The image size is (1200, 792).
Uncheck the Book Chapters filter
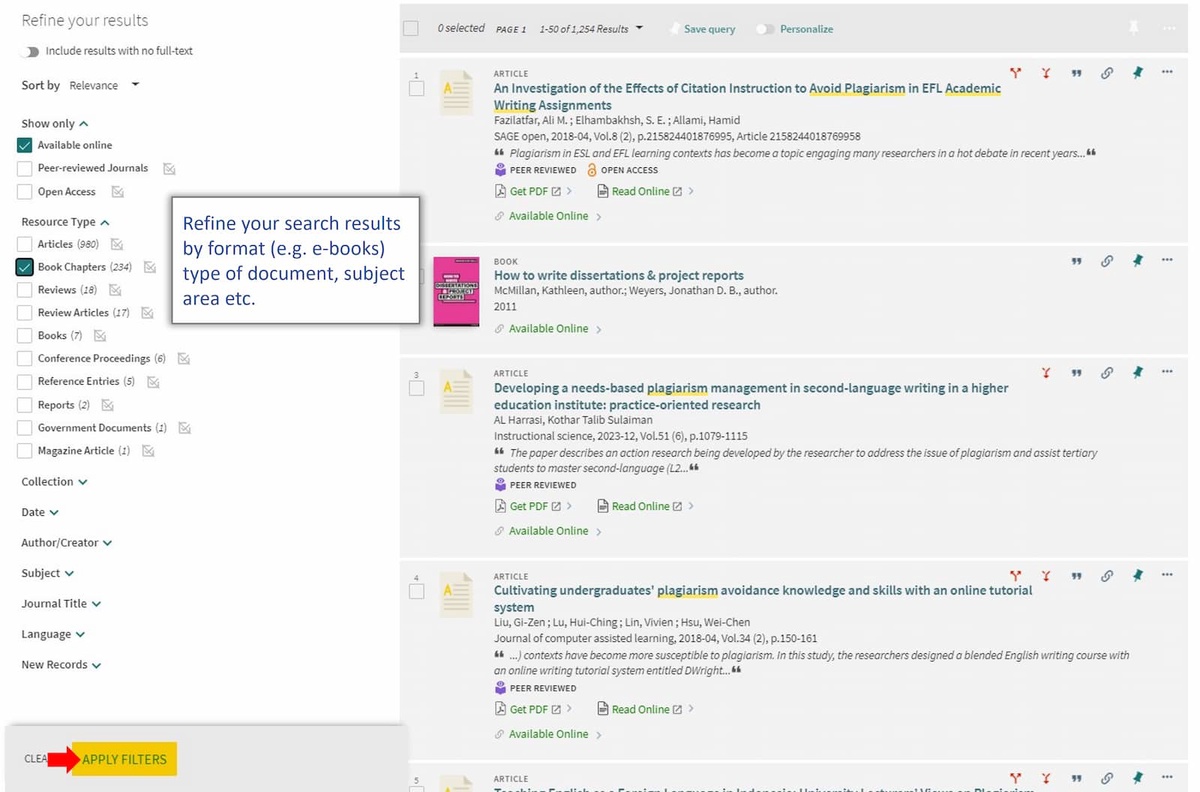point(23,267)
